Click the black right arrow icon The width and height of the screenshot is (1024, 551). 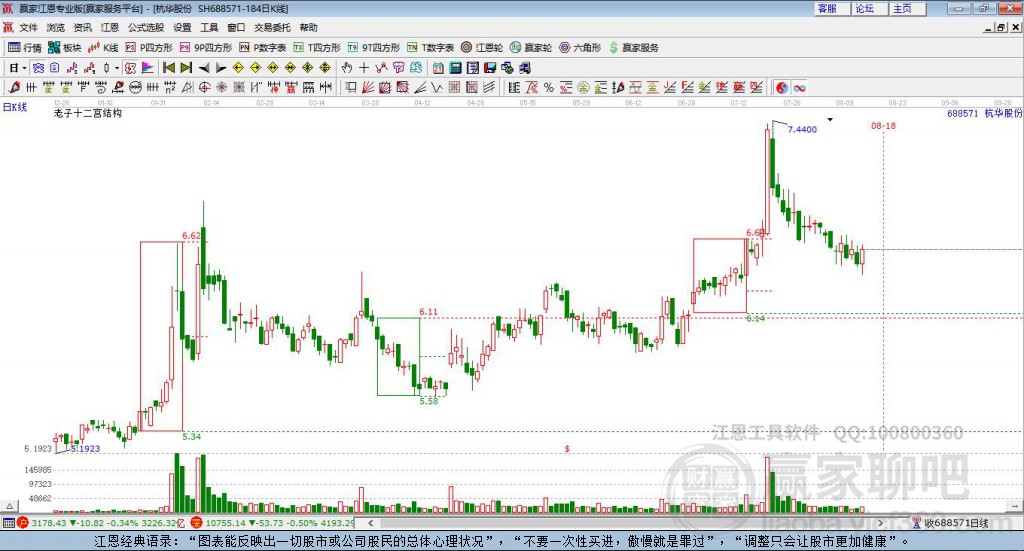(x=221, y=68)
